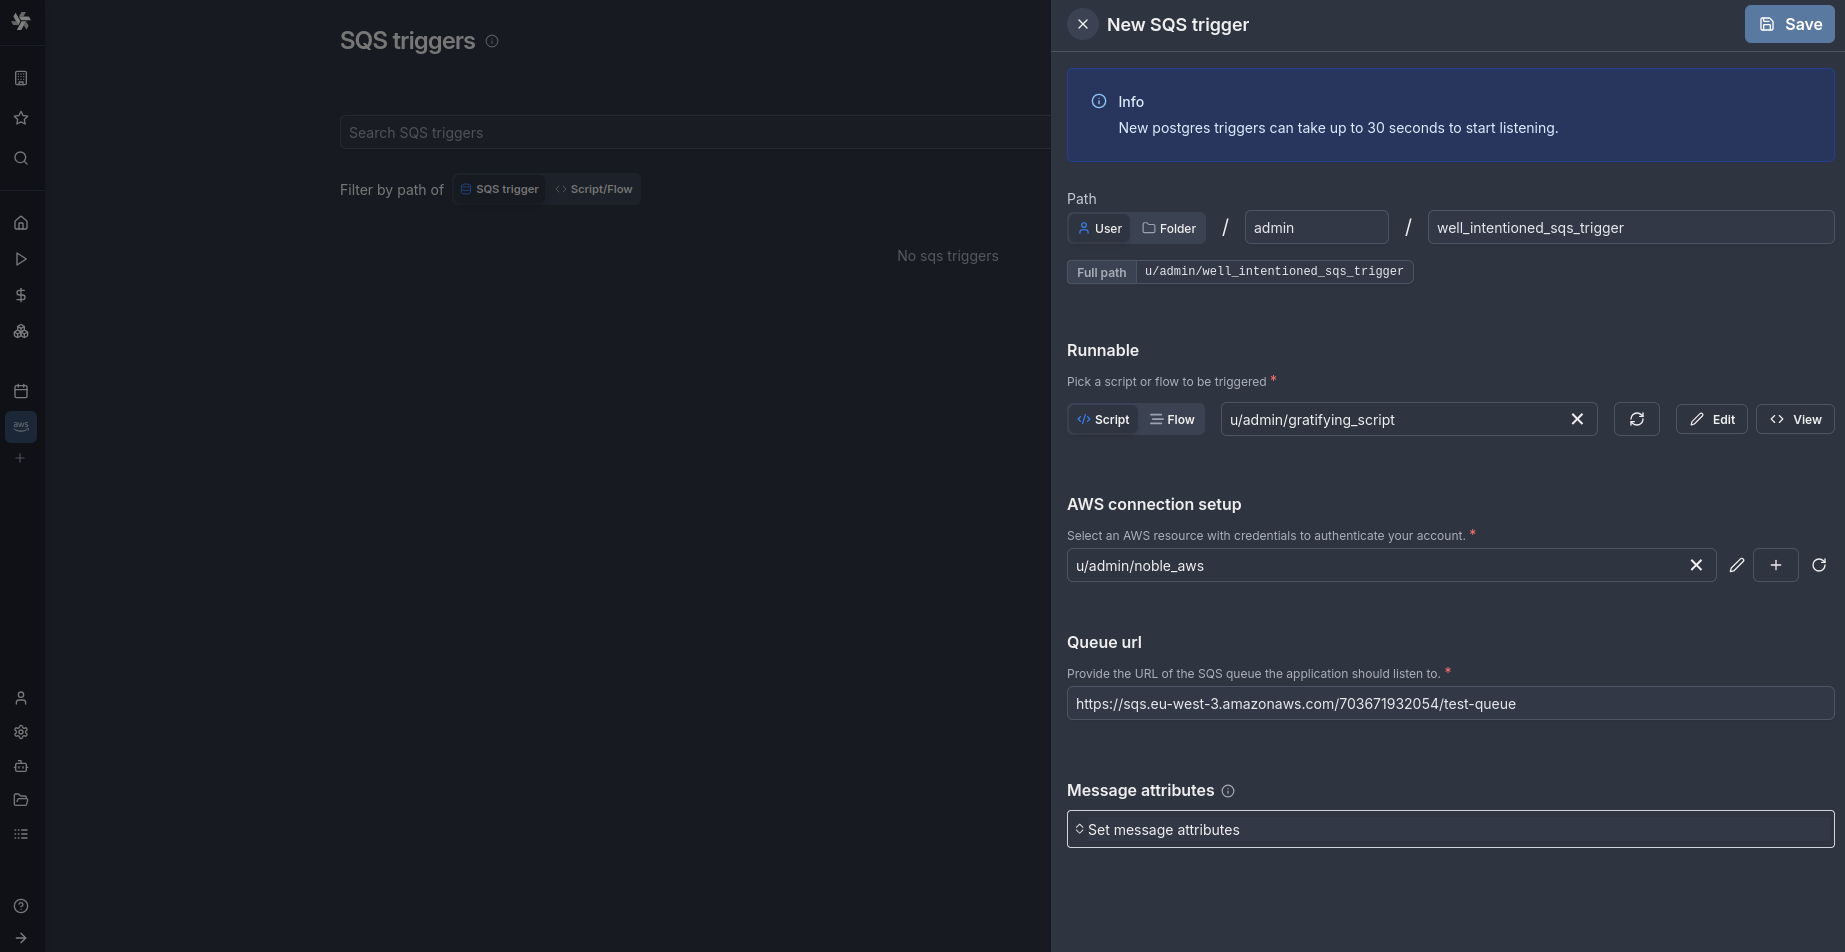Go to Home icon in sidebar

pyautogui.click(x=21, y=223)
